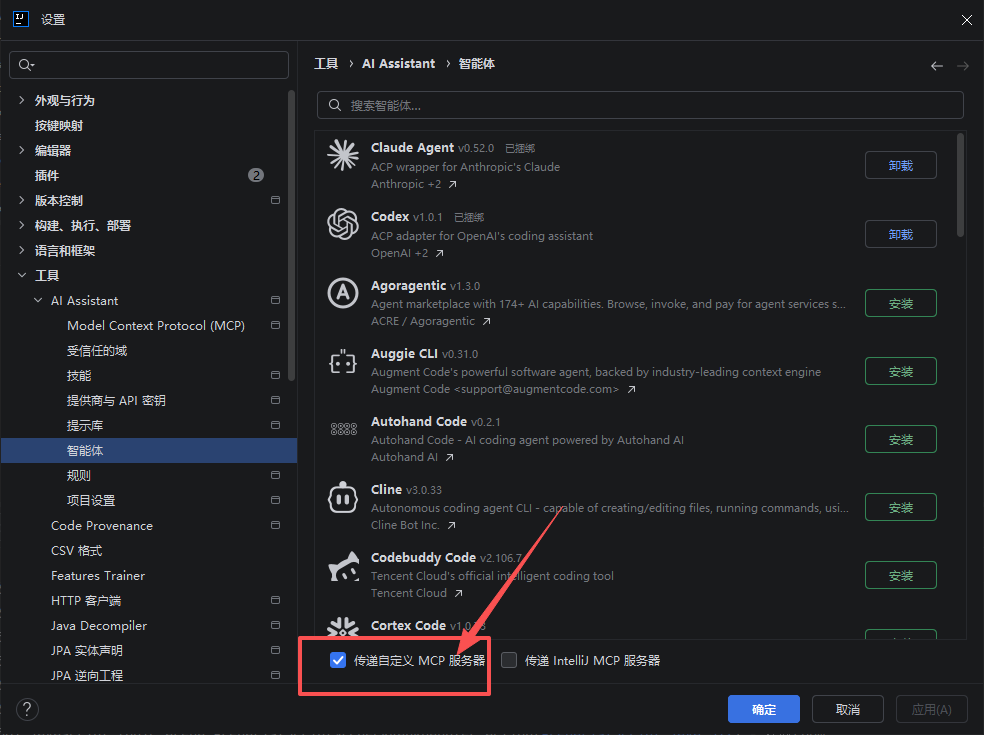This screenshot has width=984, height=735.
Task: Expand the 构建、执行、部署 section
Action: (x=21, y=225)
